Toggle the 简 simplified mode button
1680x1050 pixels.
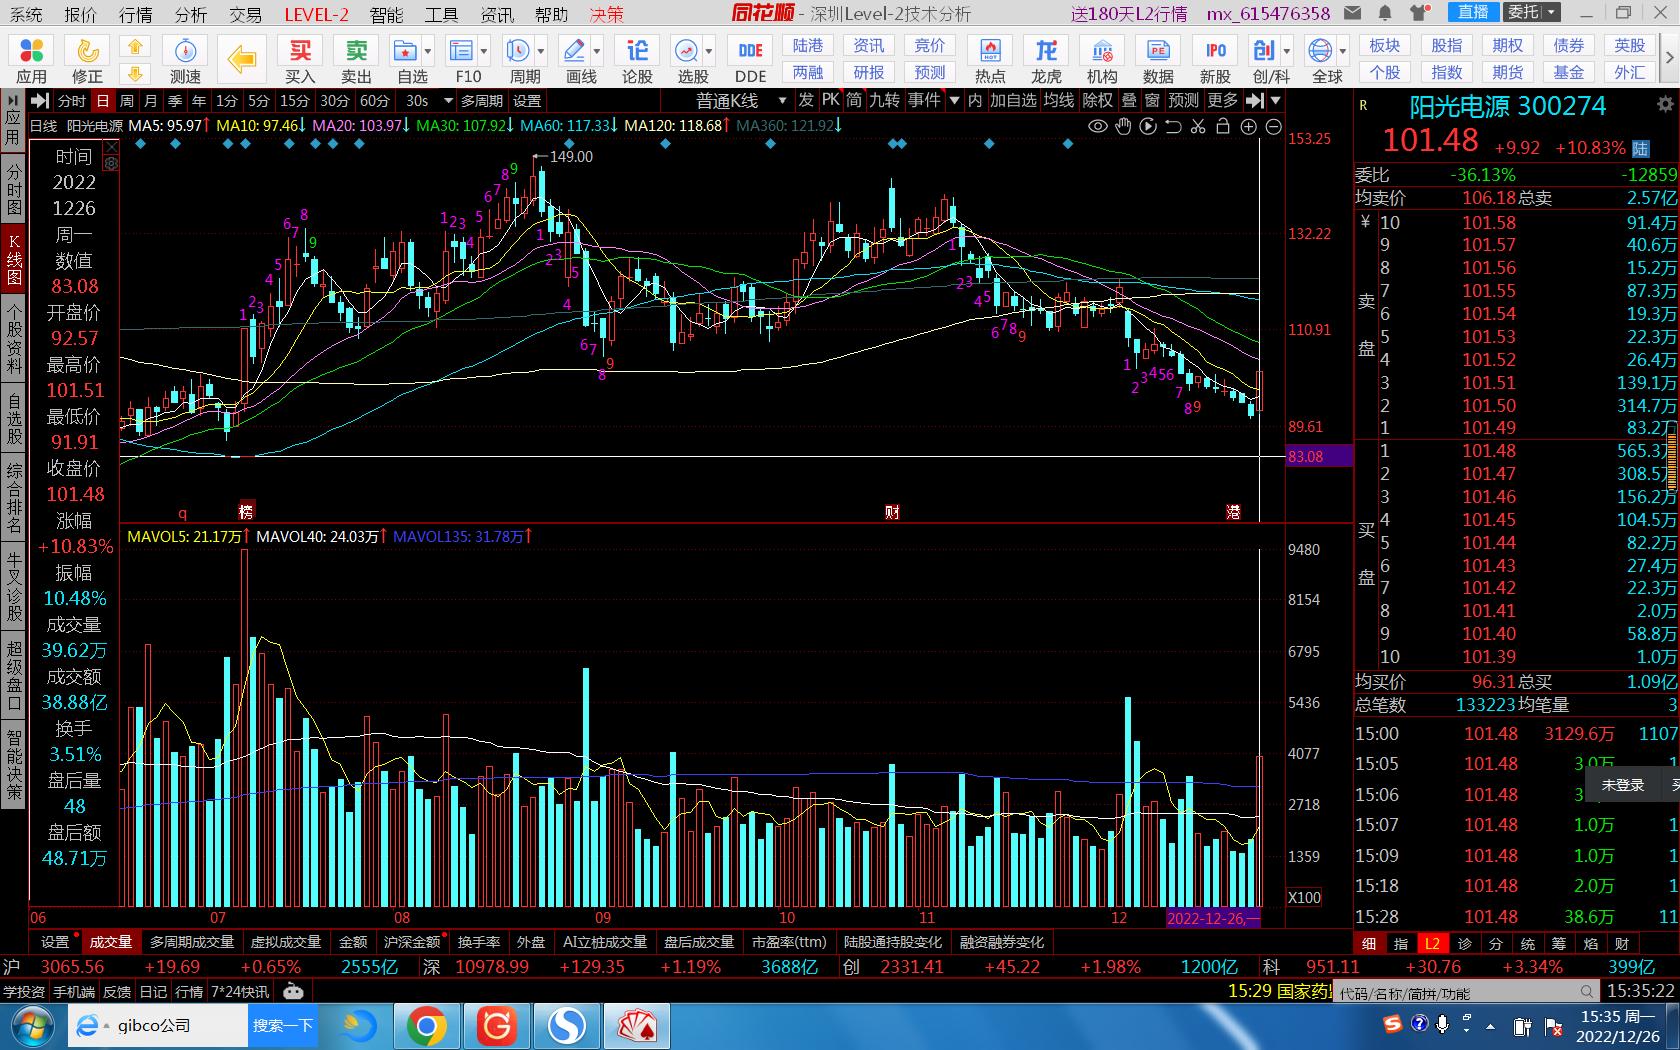(x=854, y=100)
